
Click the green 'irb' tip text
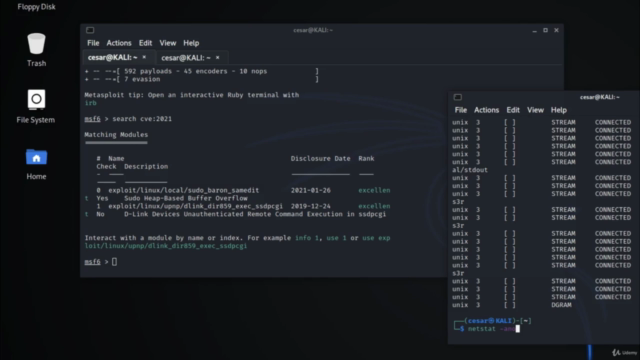coord(91,103)
